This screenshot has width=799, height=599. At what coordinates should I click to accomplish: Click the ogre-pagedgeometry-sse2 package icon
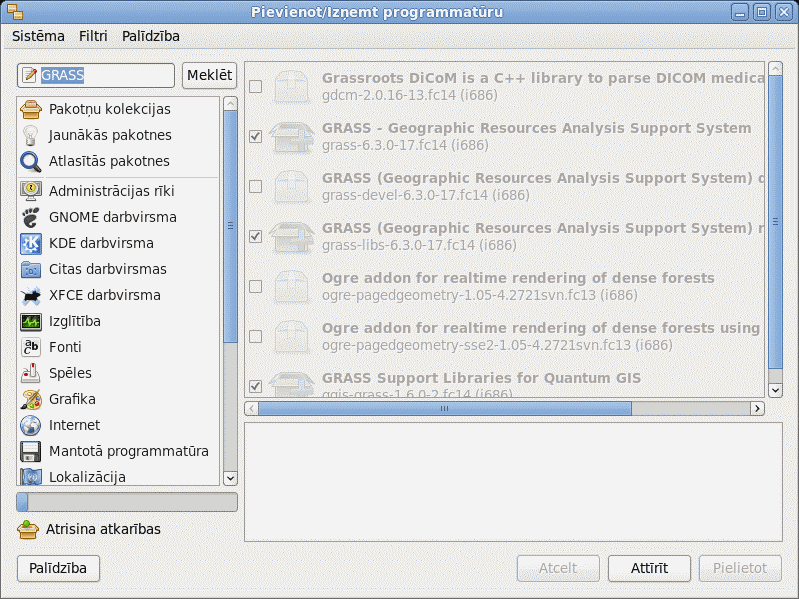(291, 336)
